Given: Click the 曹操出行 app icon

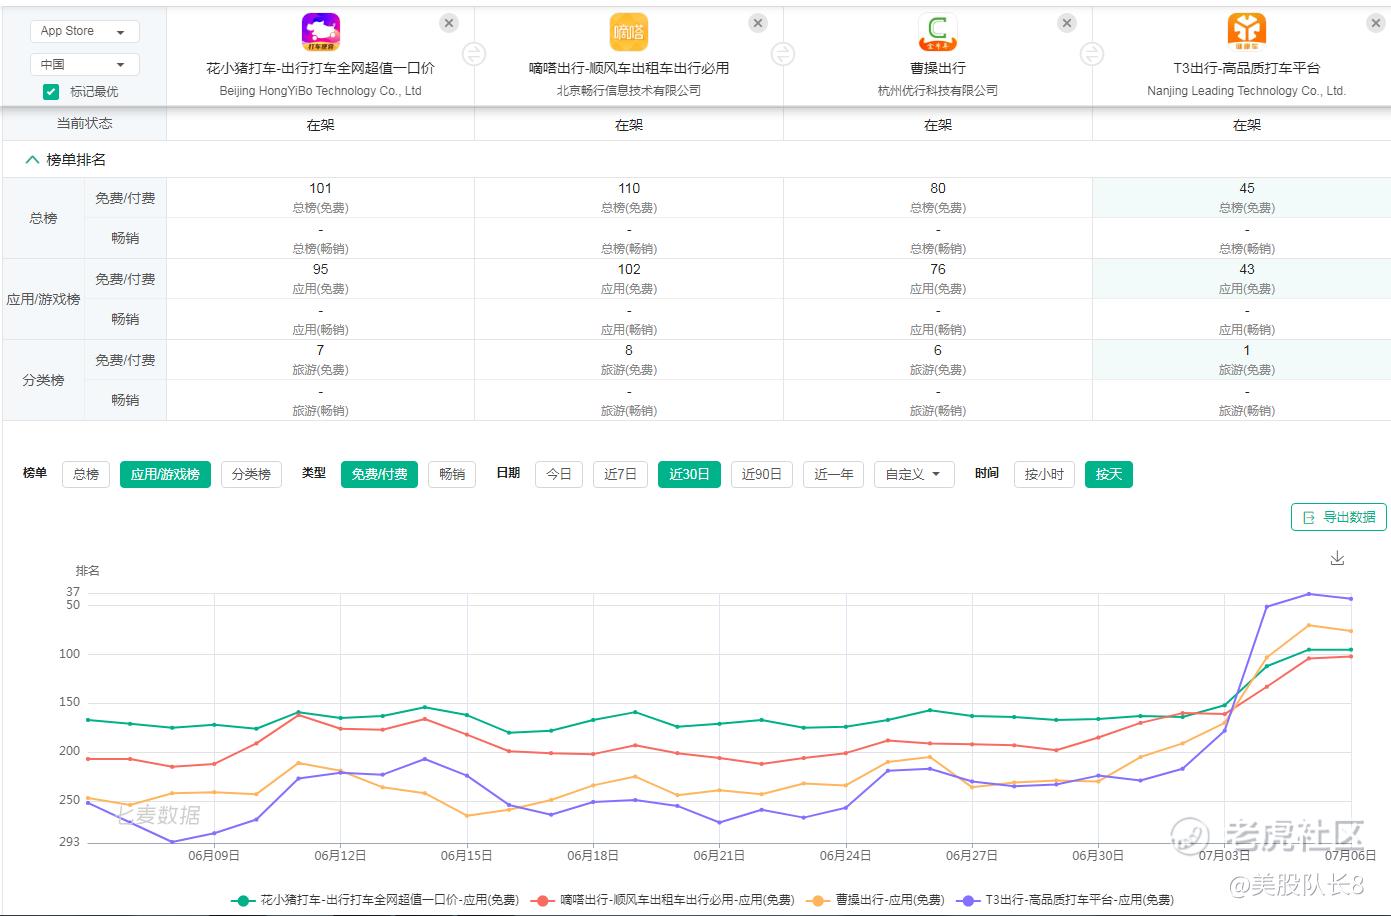Looking at the screenshot, I should click(x=938, y=32).
